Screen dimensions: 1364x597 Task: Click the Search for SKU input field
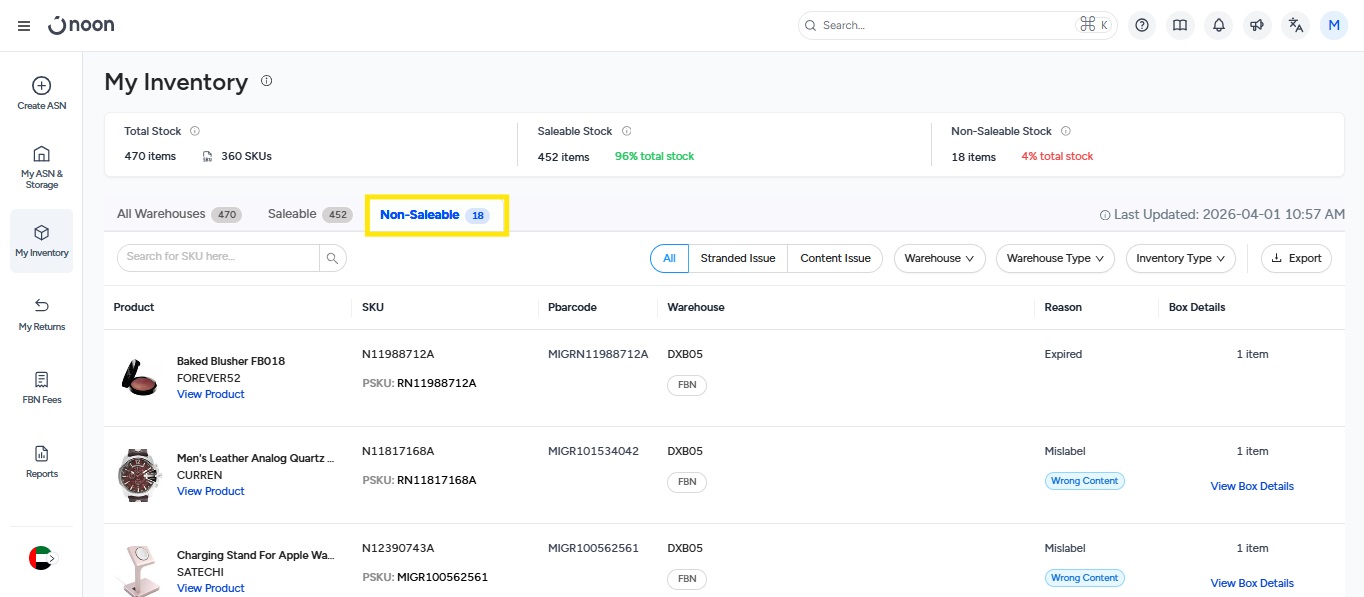coord(220,257)
